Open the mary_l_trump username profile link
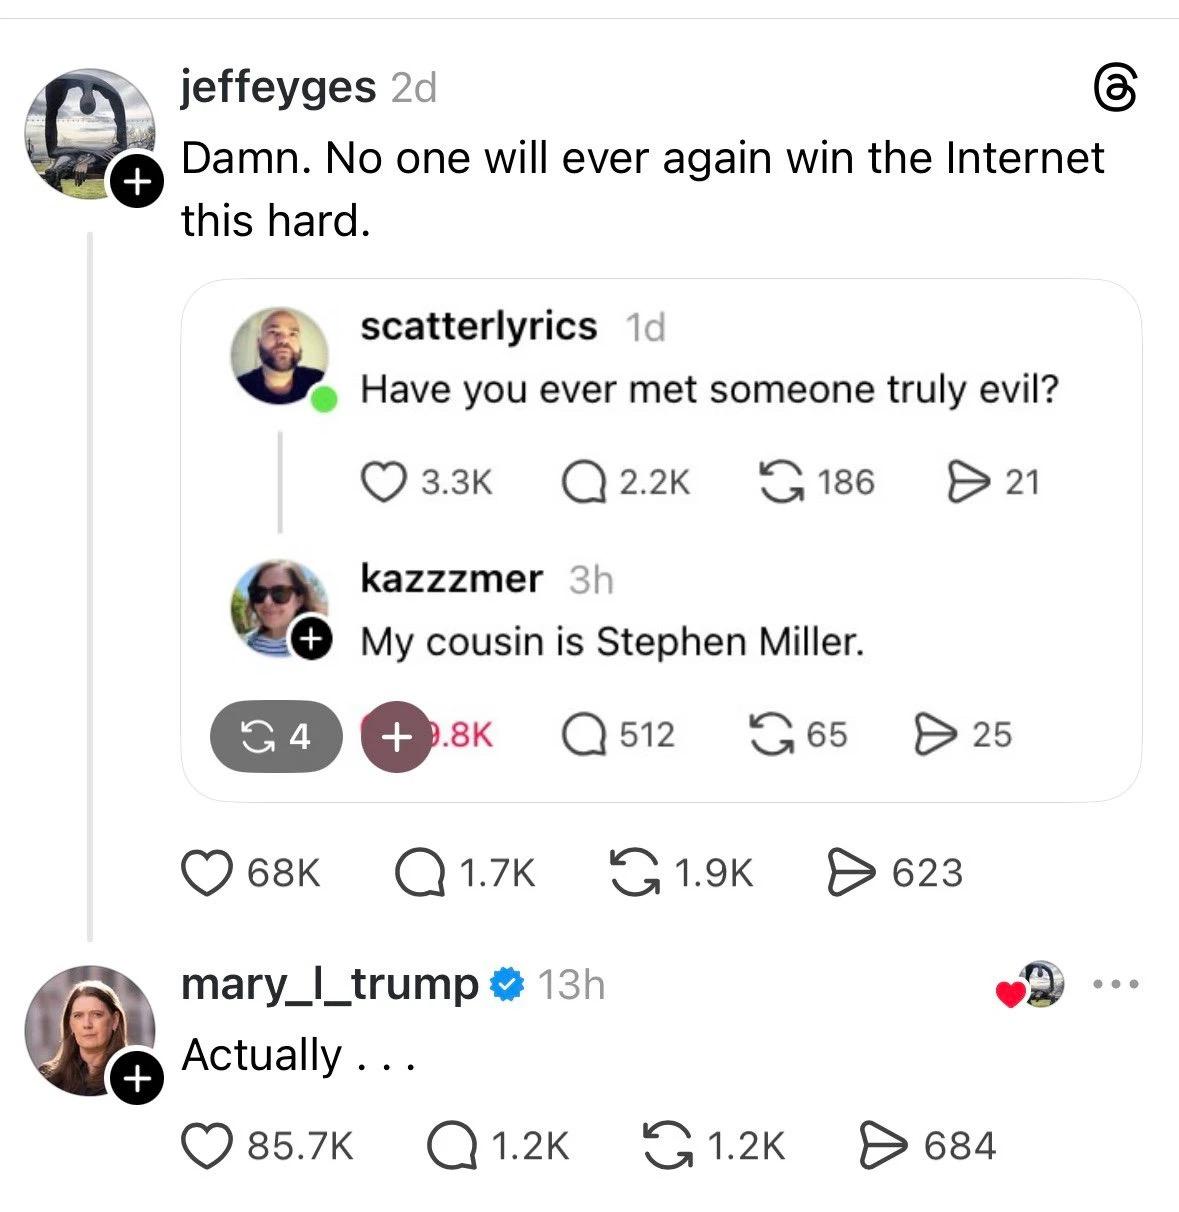1179x1212 pixels. click(x=330, y=984)
